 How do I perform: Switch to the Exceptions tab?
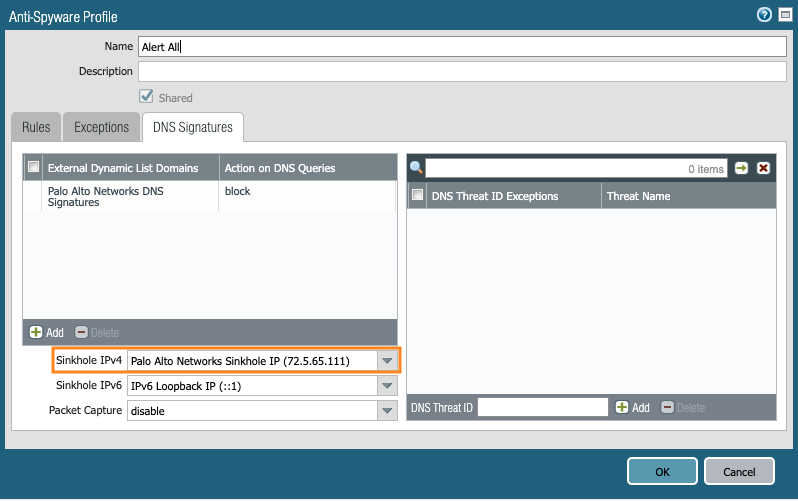[x=101, y=127]
